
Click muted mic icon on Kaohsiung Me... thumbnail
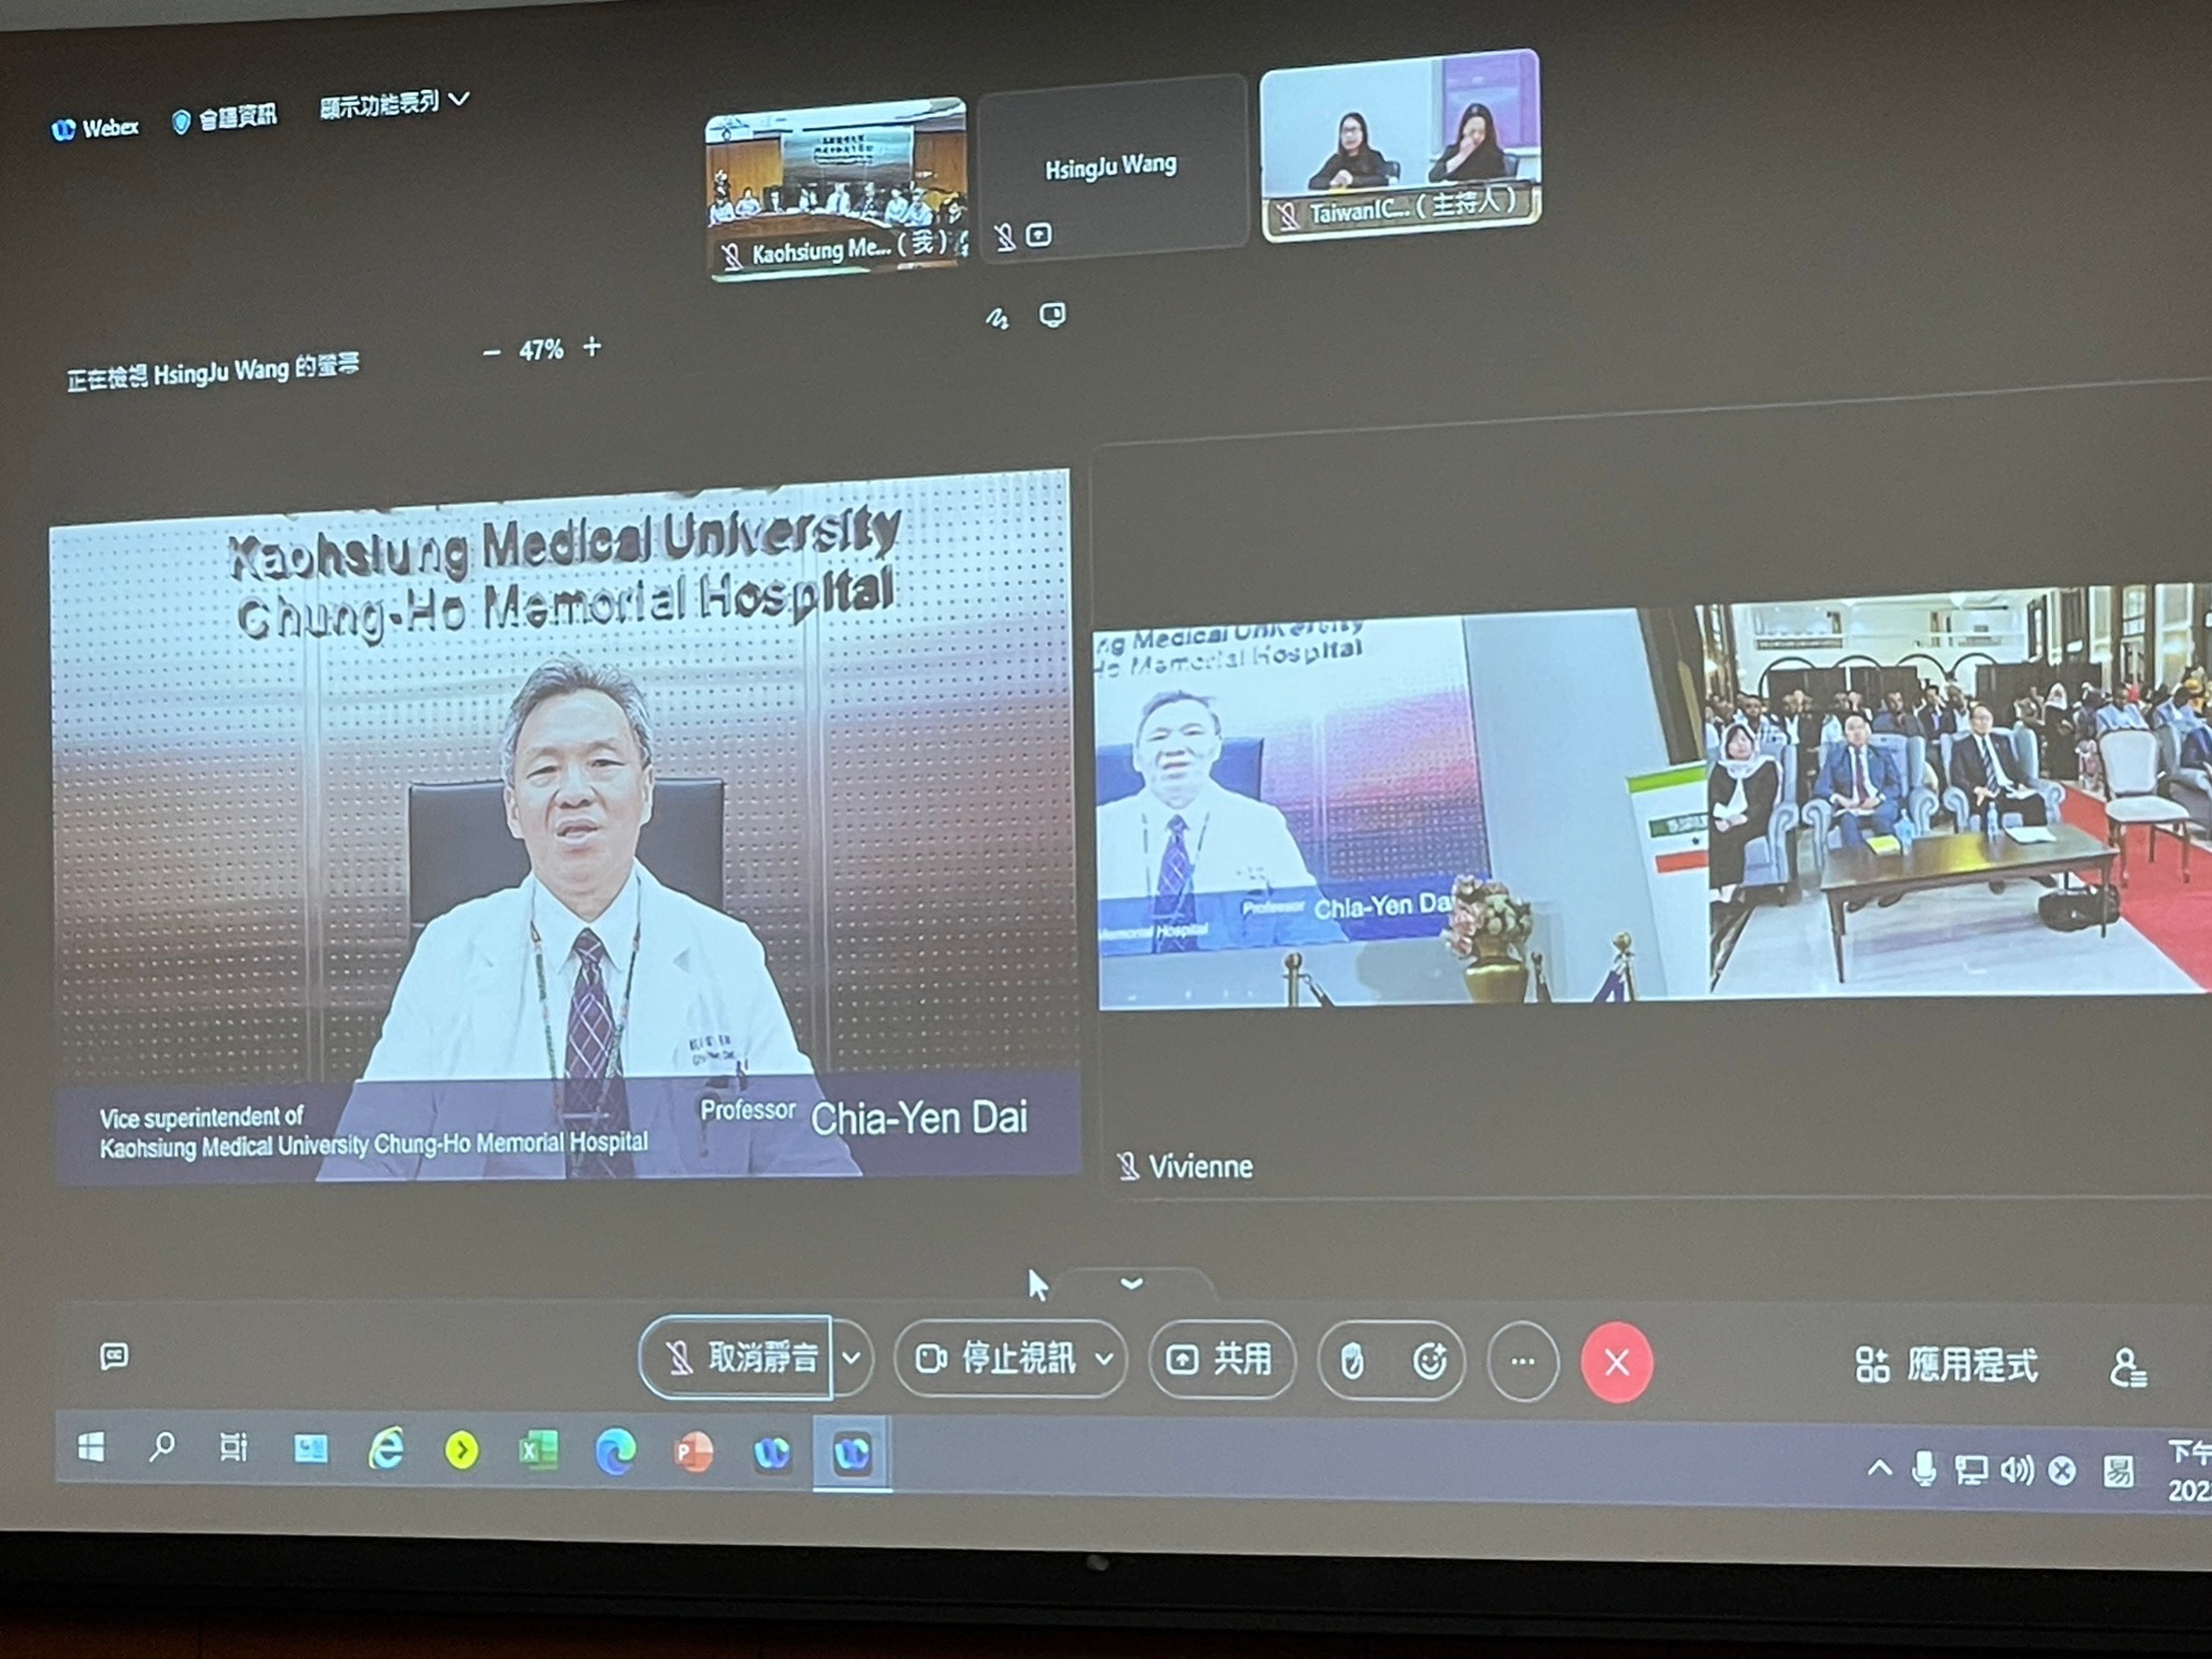(732, 256)
